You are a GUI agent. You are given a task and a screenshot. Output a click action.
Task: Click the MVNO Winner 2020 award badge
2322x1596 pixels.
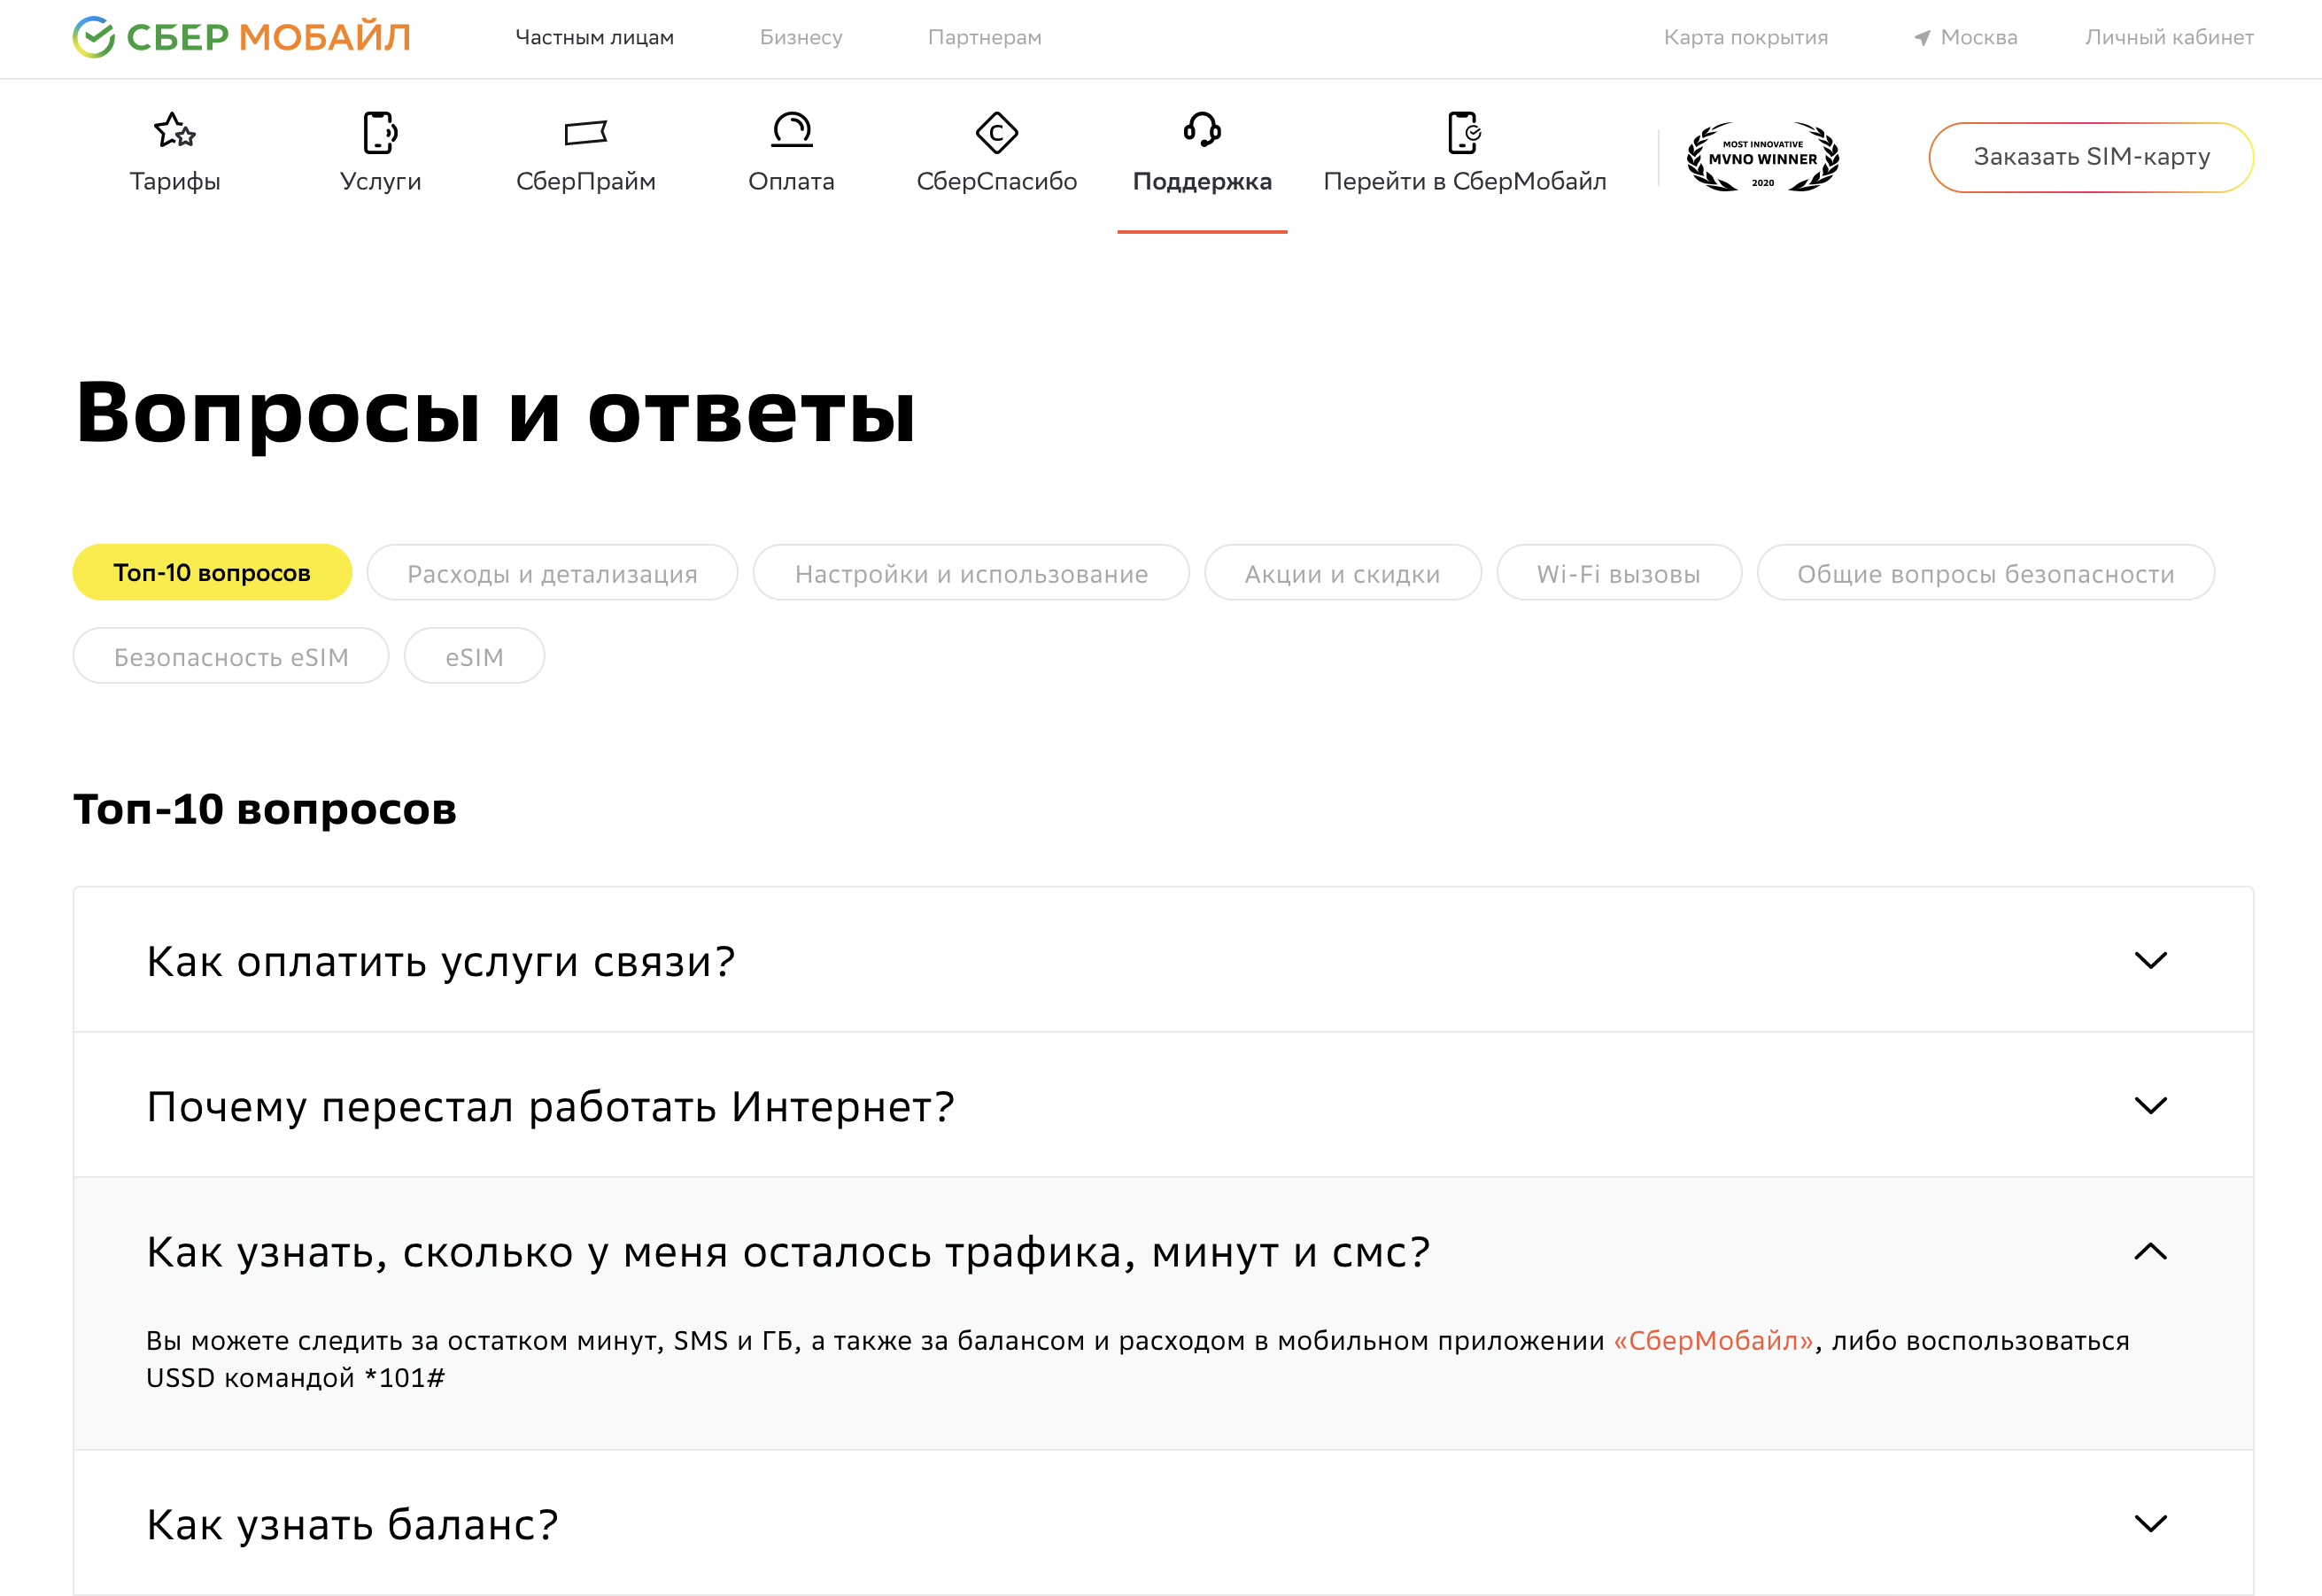(x=1762, y=157)
